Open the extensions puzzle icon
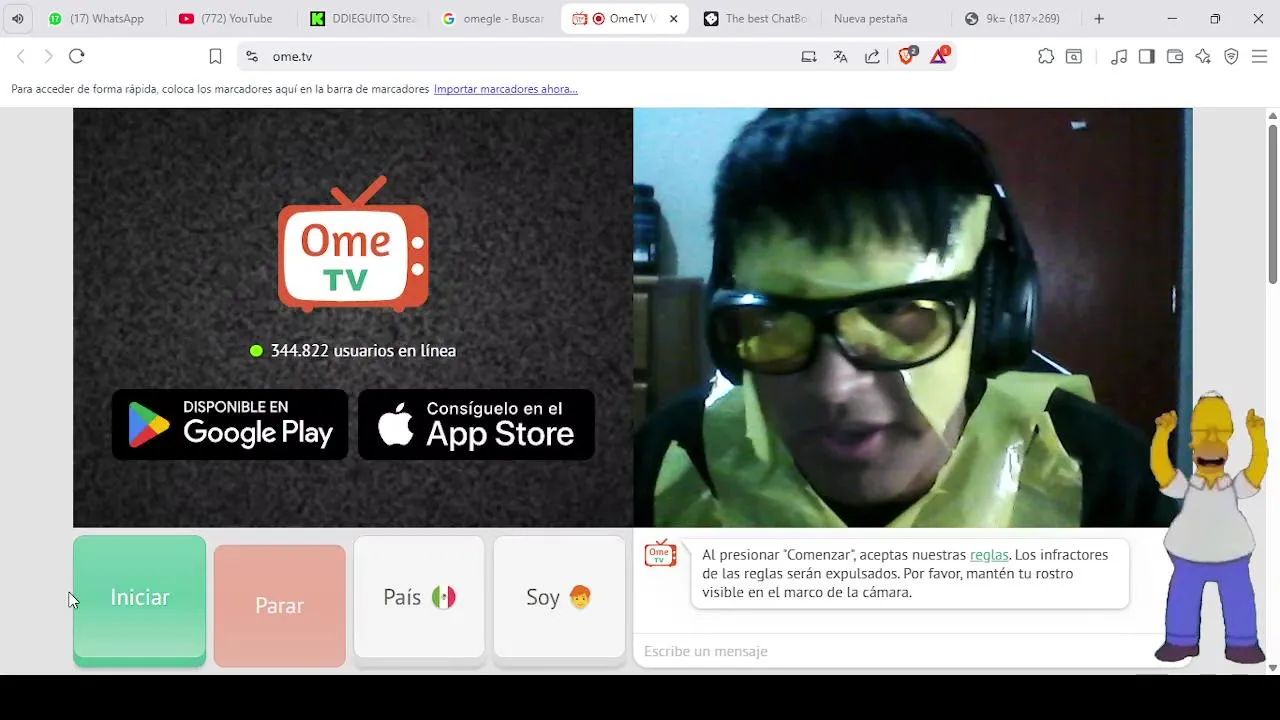Viewport: 1280px width, 720px height. coord(1046,57)
